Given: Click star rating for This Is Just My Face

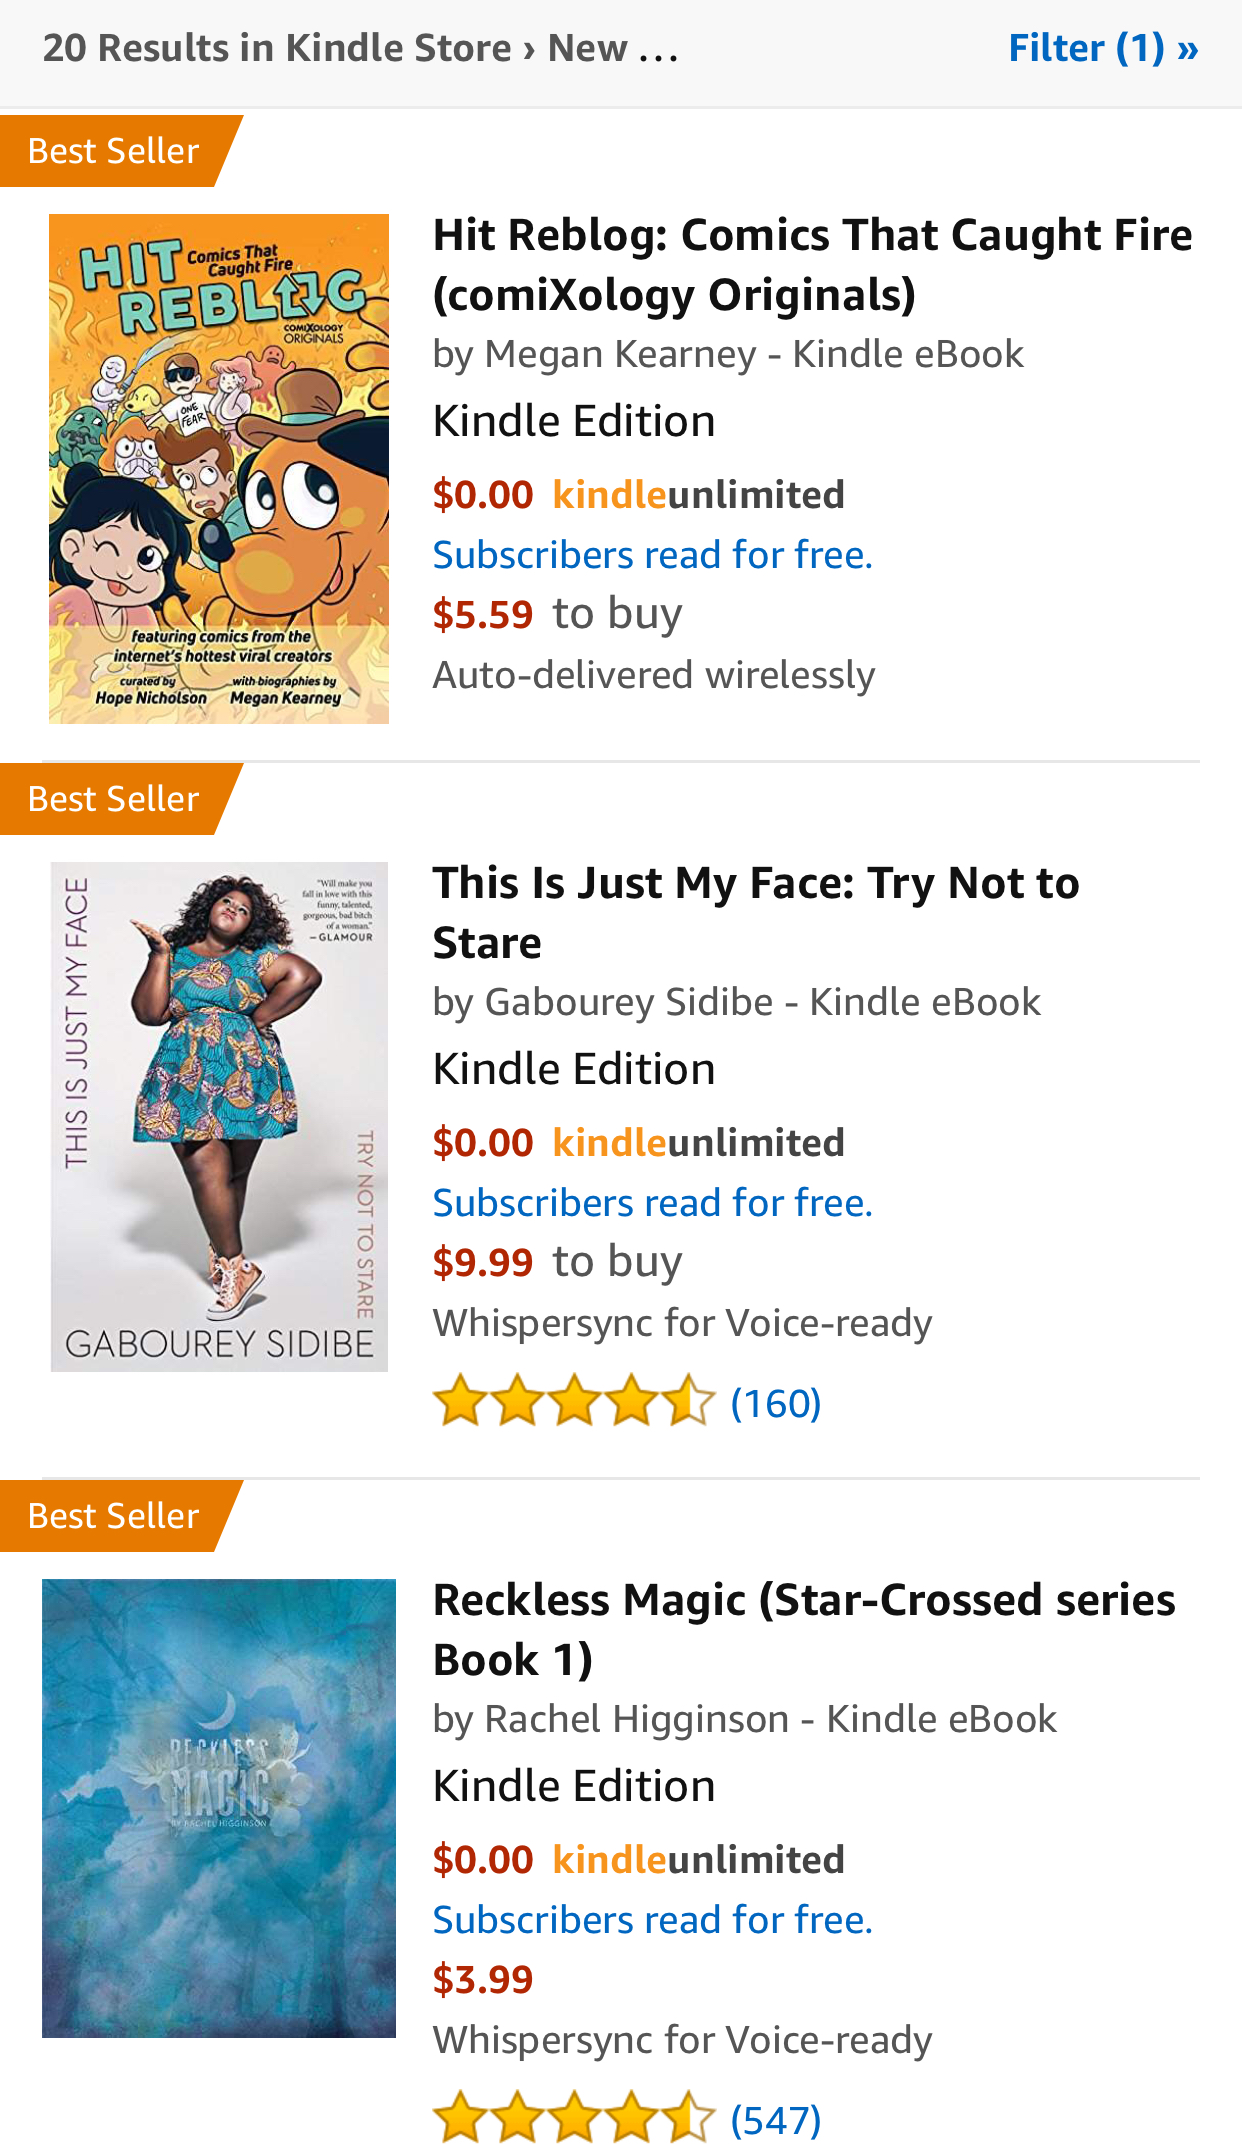Looking at the screenshot, I should coord(574,1401).
